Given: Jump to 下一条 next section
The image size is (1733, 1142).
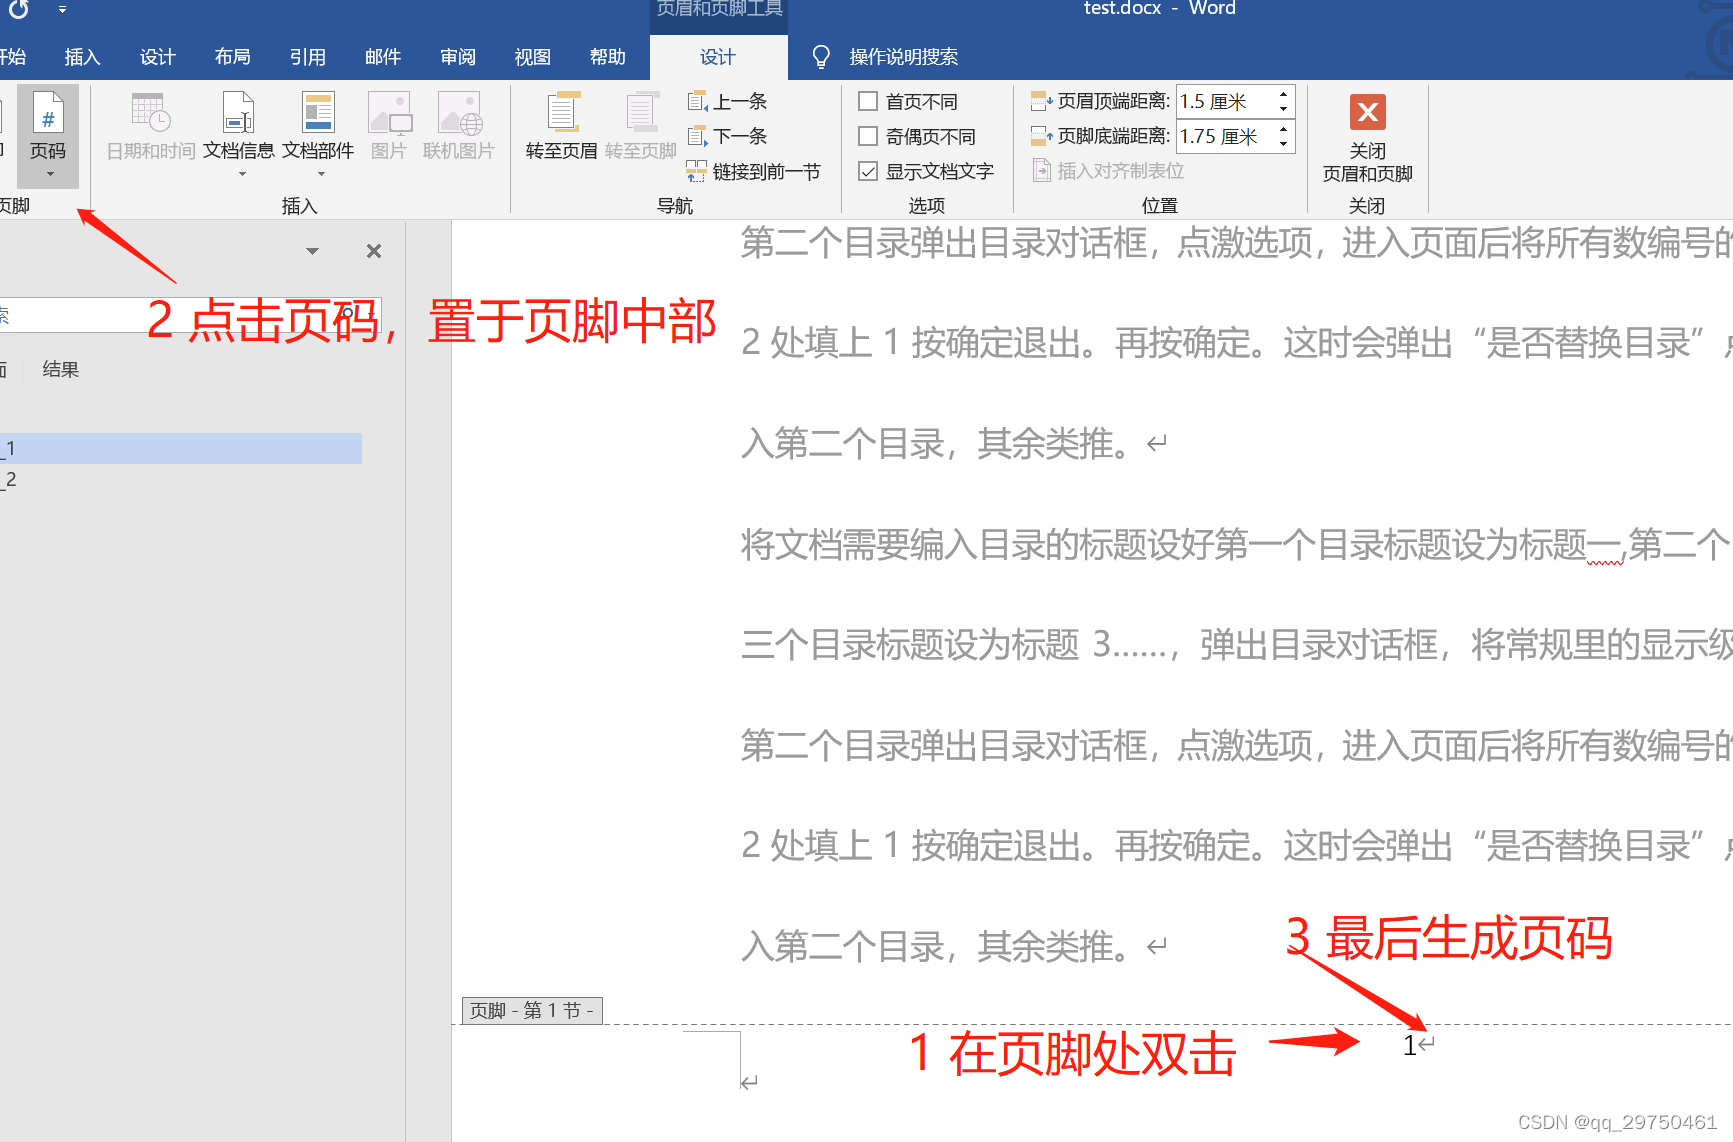Looking at the screenshot, I should (x=727, y=136).
